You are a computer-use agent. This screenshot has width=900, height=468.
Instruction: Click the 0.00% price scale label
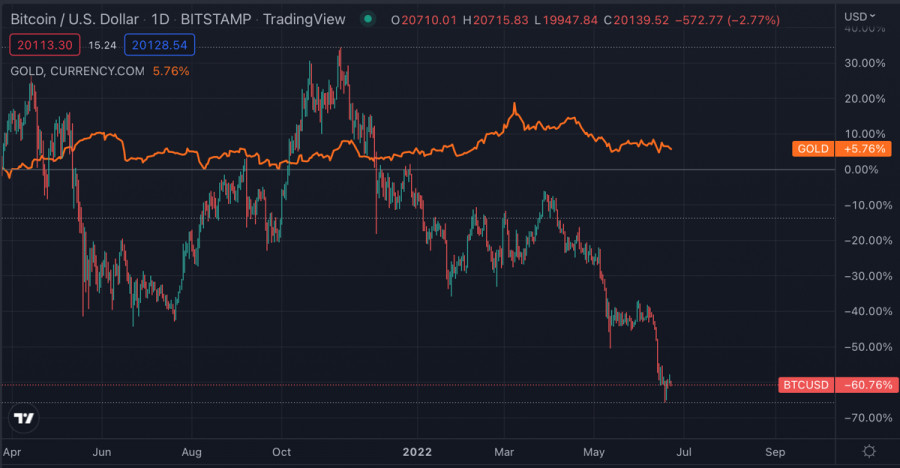click(x=861, y=169)
